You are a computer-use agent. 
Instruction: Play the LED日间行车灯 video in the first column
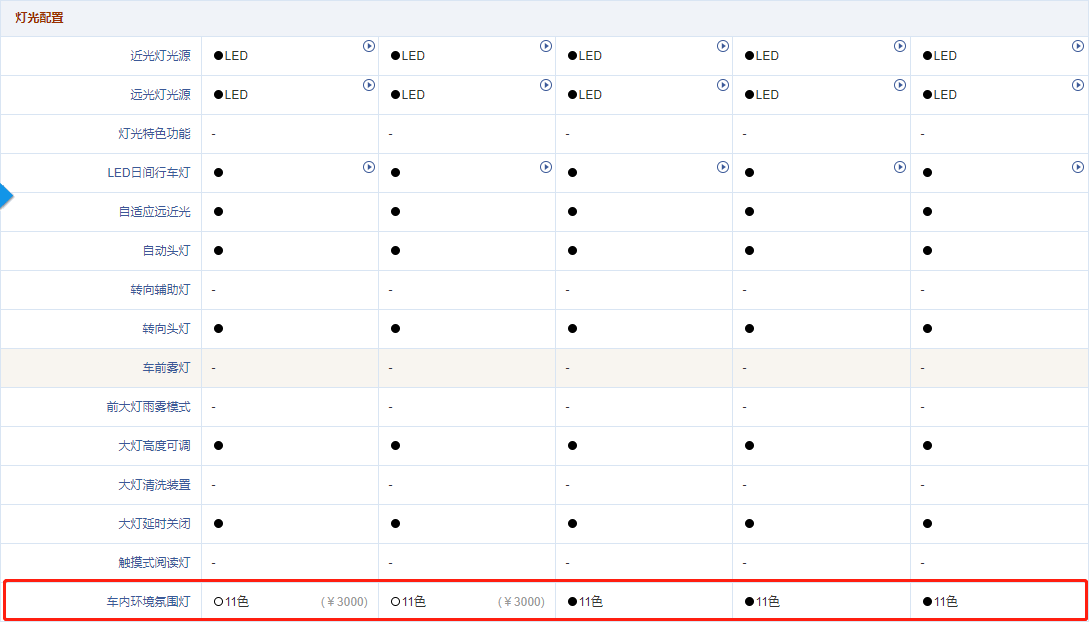point(368,167)
